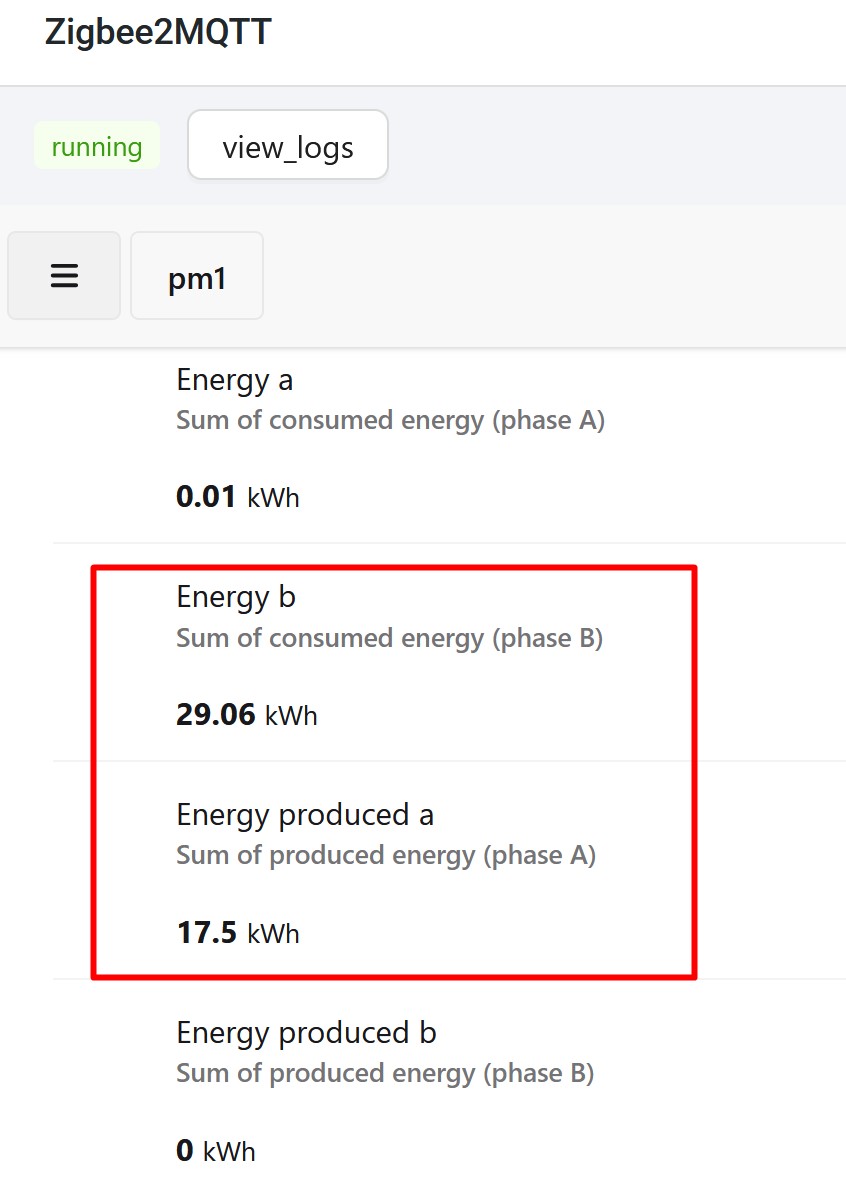Viewport: 846px width, 1189px height.
Task: Click the 17.5 energy value
Action: [x=206, y=933]
